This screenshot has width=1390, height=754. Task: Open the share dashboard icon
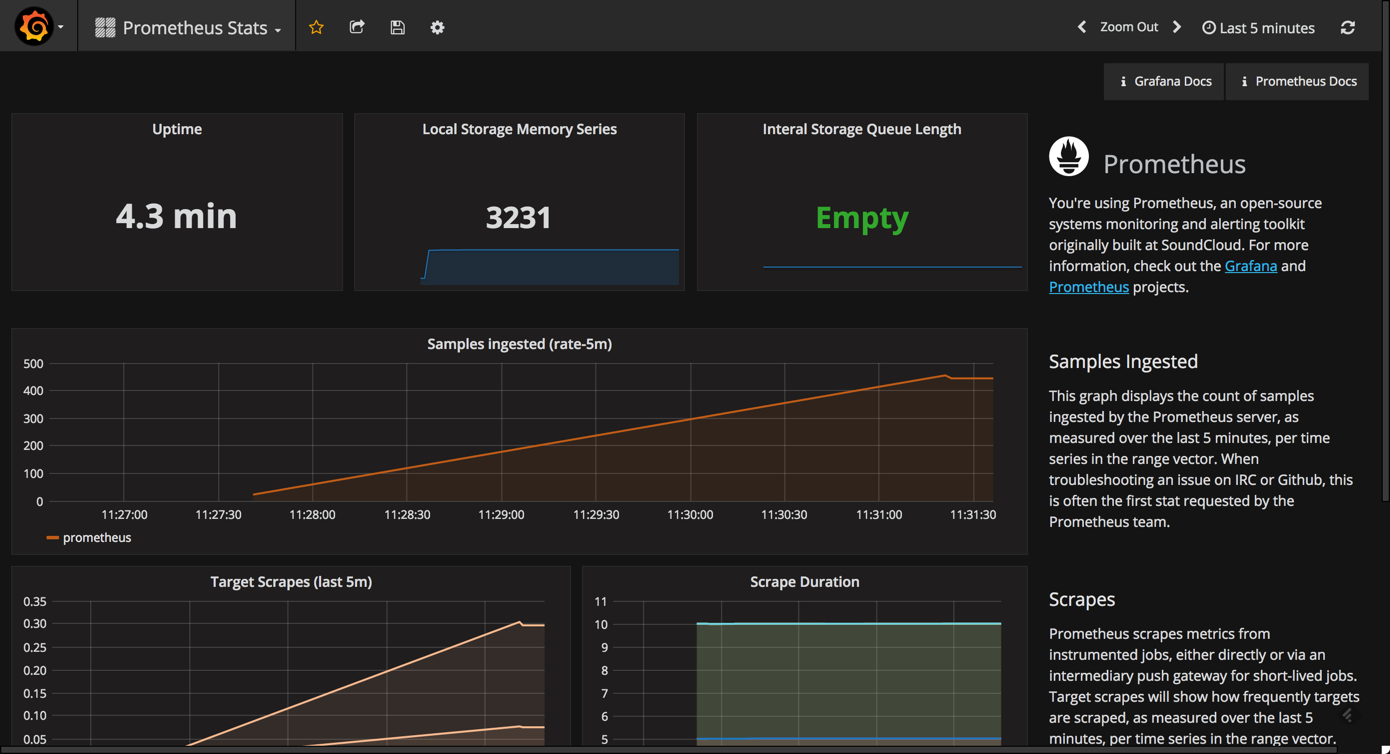click(x=357, y=27)
